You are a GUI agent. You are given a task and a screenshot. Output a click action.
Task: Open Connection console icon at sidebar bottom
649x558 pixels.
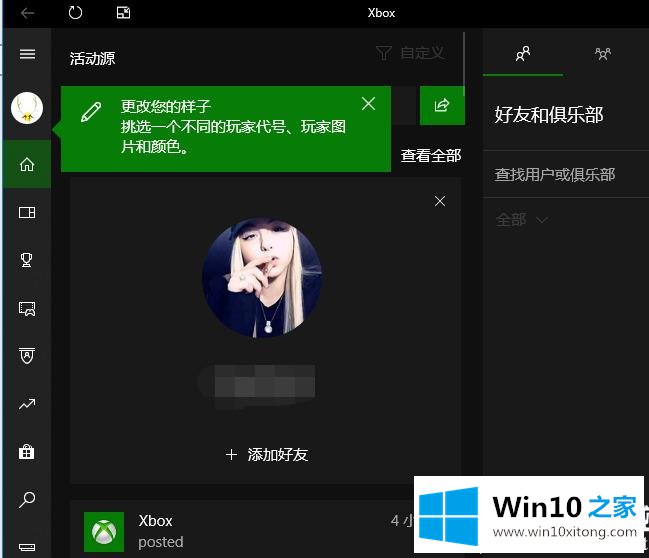[x=27, y=547]
